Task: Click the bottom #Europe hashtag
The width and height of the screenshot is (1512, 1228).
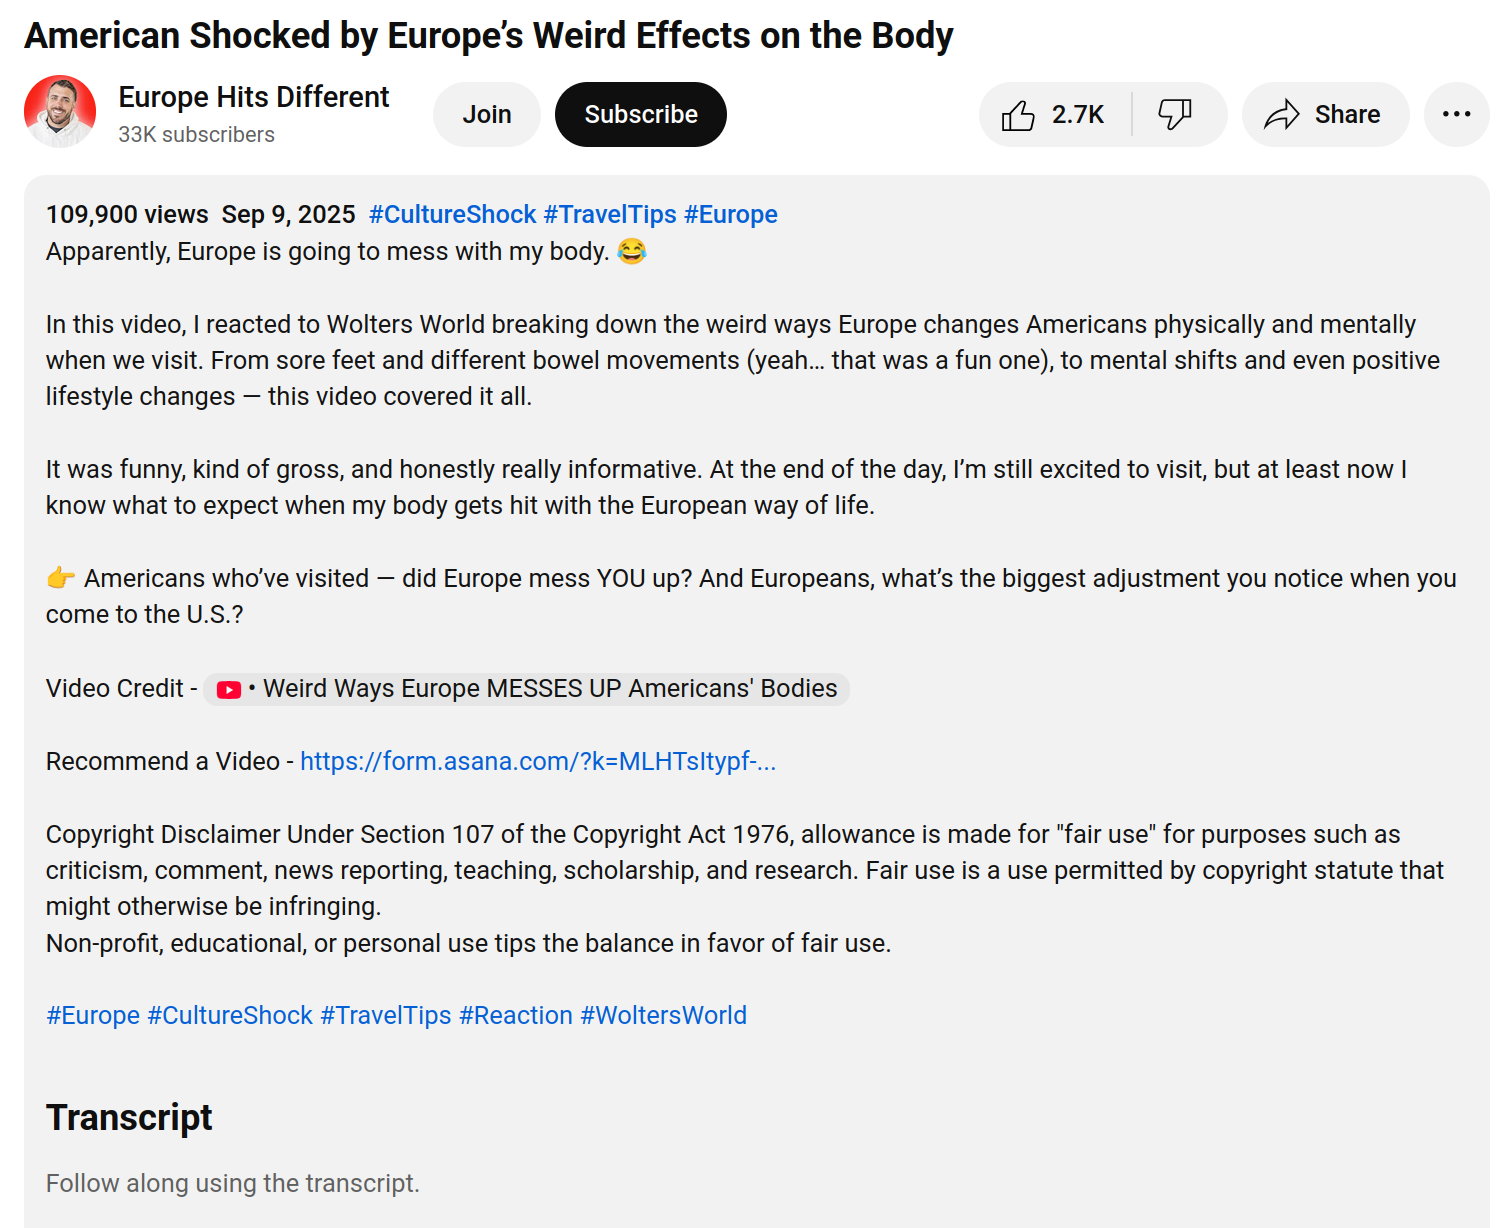Action: 93,1016
